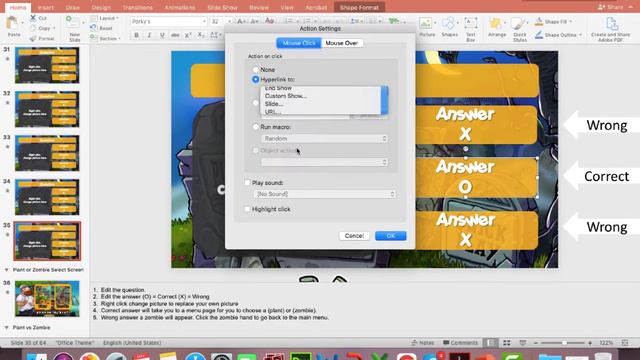The height and width of the screenshot is (360, 640).
Task: Click the zoom in plus button
Action: click(x=590, y=343)
